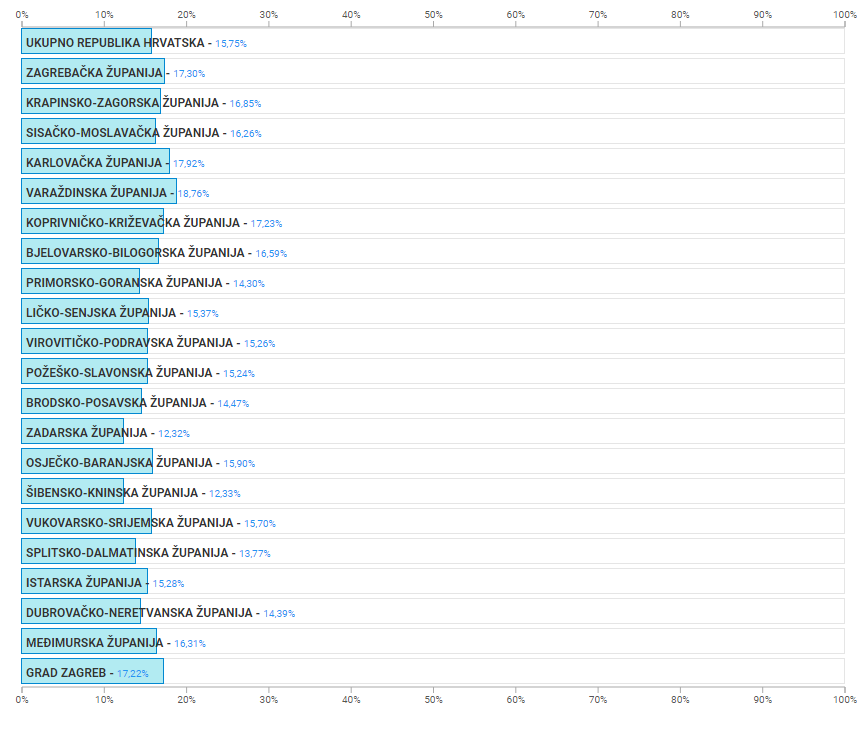This screenshot has height=735, width=868.
Task: Click the Ukupno Republika Hrvatska bar label
Action: (x=115, y=43)
